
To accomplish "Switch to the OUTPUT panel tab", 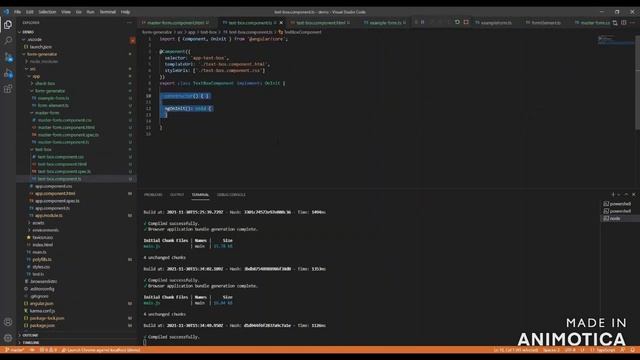I will pyautogui.click(x=177, y=195).
